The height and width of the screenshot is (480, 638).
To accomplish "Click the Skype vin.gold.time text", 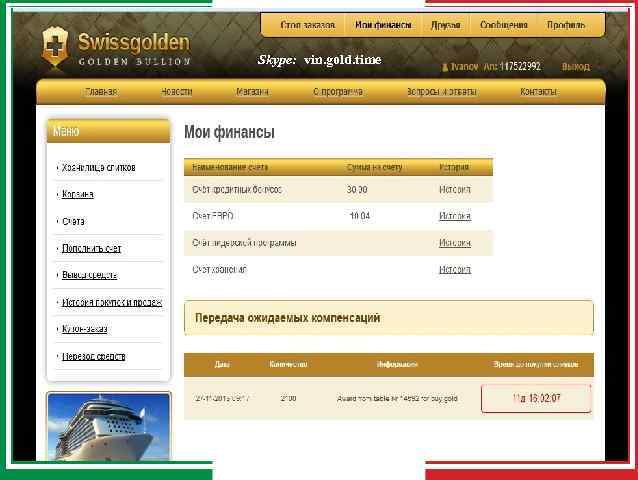I will pyautogui.click(x=319, y=60).
